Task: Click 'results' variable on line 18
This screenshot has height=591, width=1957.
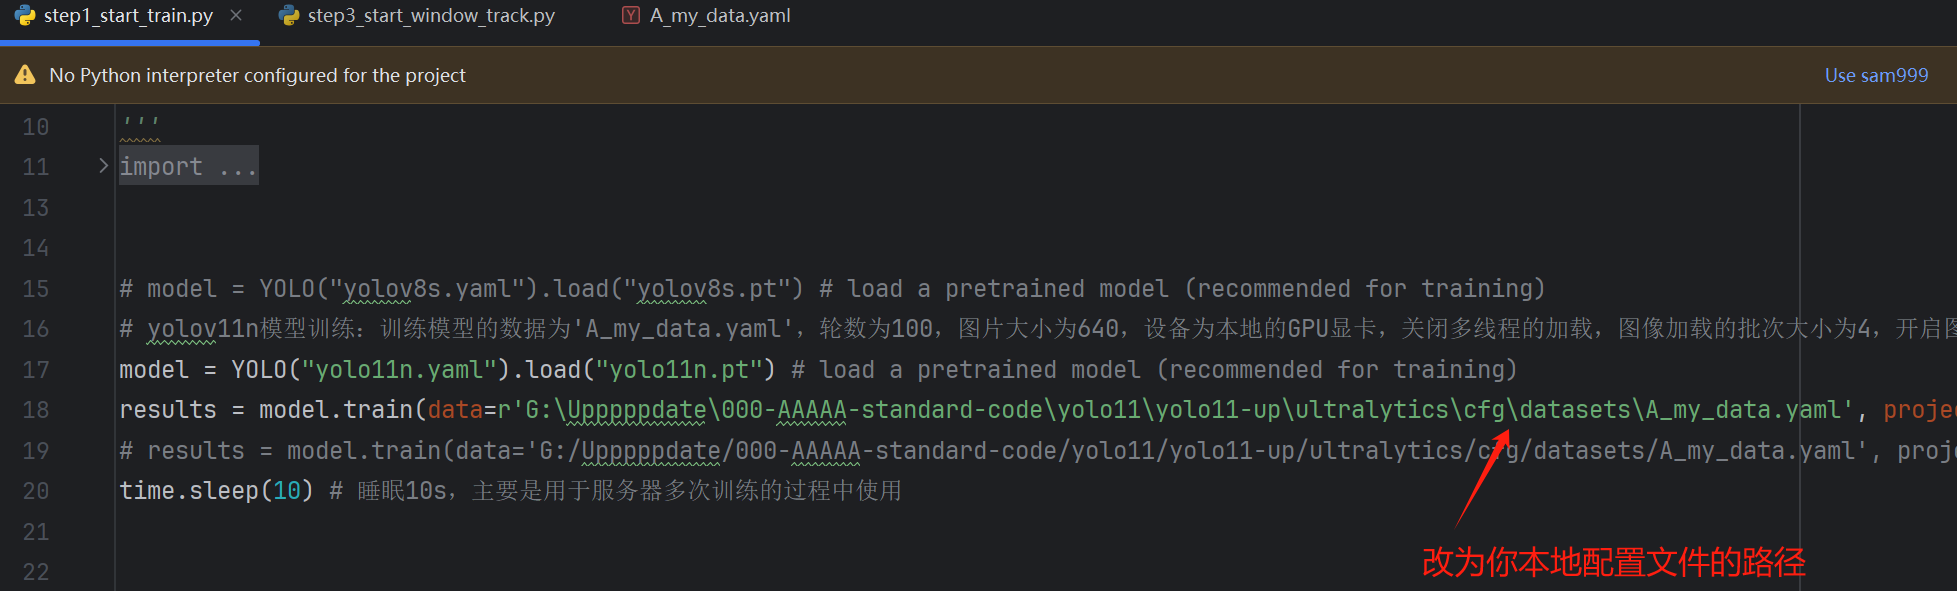Action: 168,410
